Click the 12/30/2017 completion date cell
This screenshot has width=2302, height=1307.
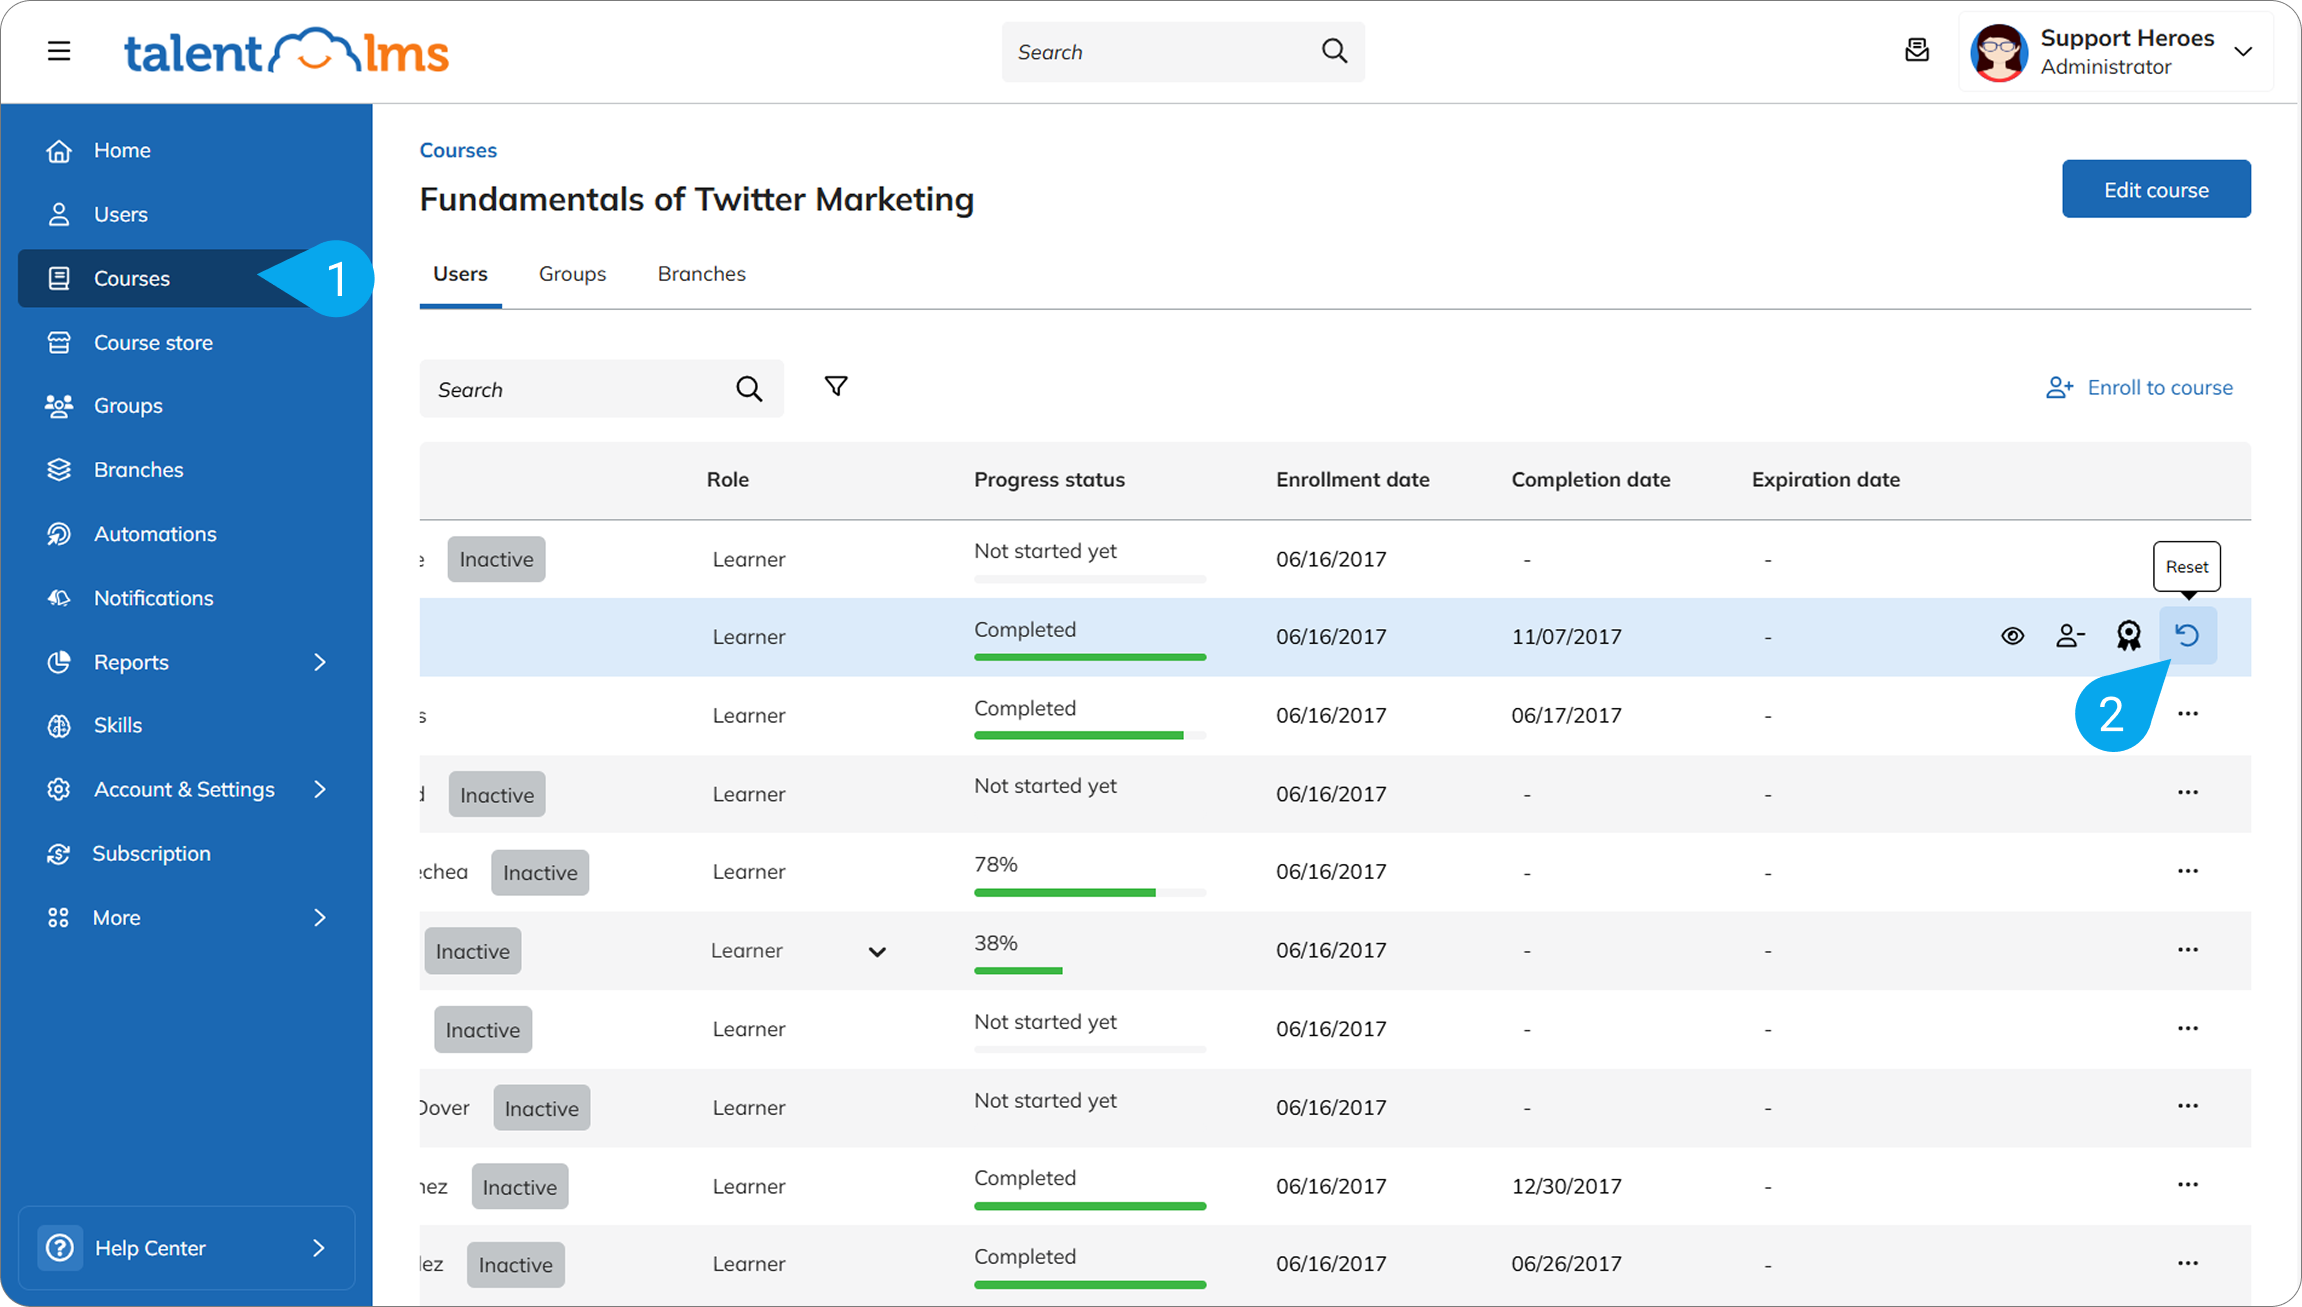pyautogui.click(x=1566, y=1186)
